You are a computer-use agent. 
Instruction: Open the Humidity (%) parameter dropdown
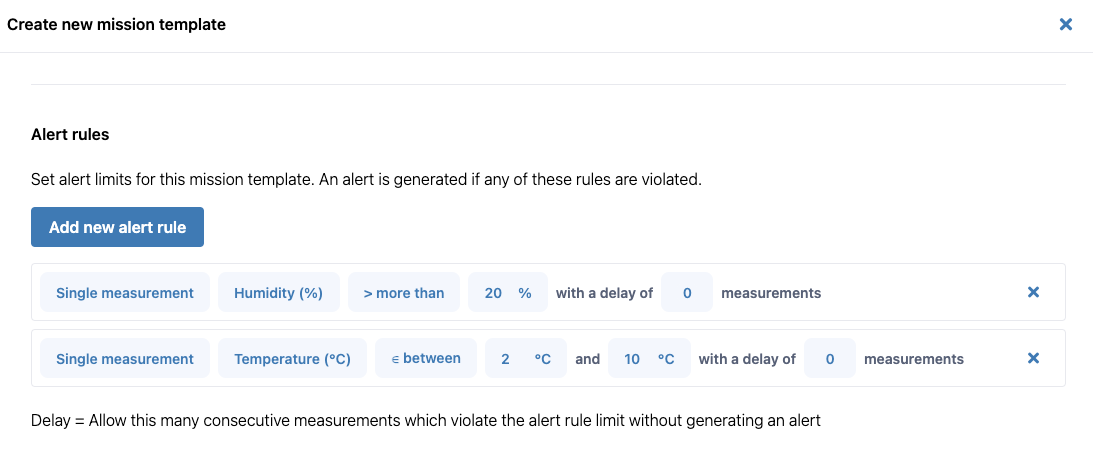(x=278, y=293)
